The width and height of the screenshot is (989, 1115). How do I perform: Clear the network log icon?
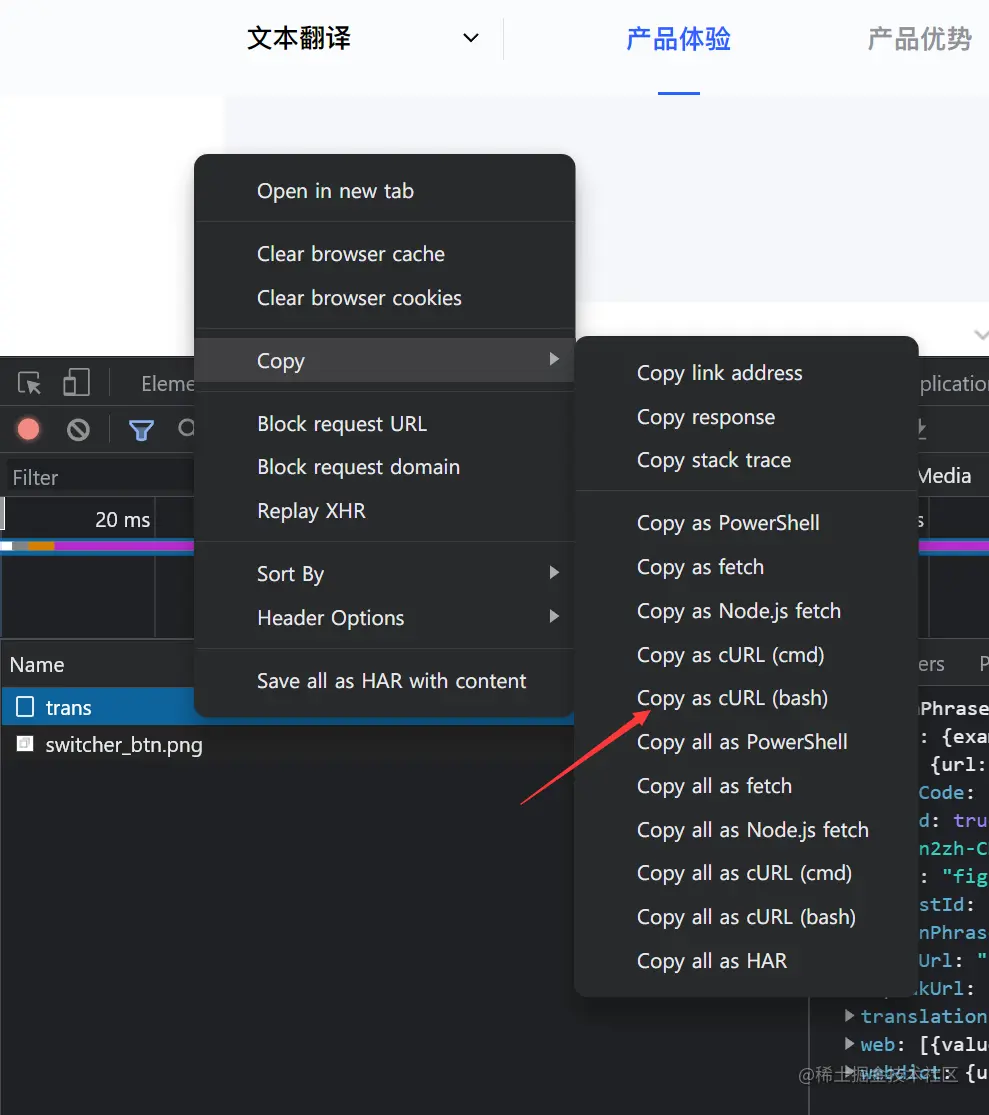click(78, 430)
